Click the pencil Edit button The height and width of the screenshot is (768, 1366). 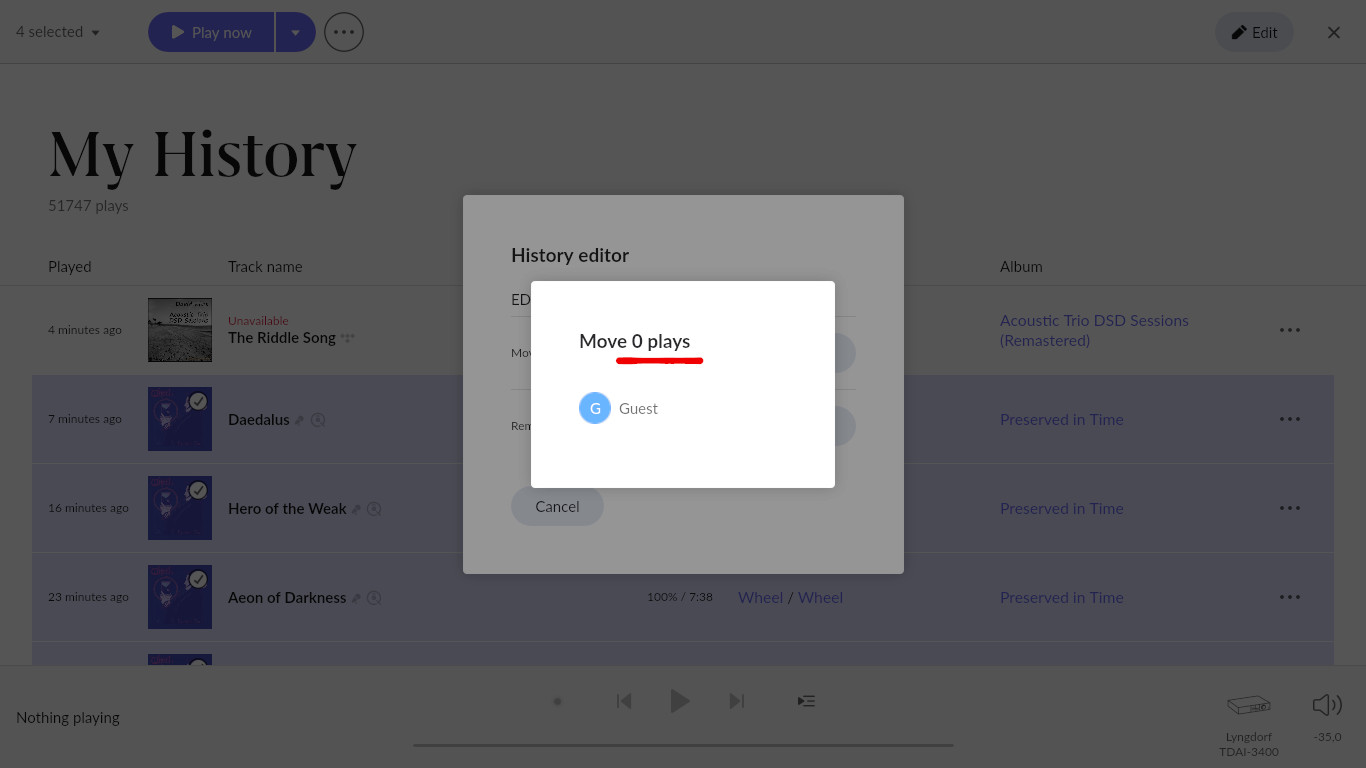point(1254,32)
